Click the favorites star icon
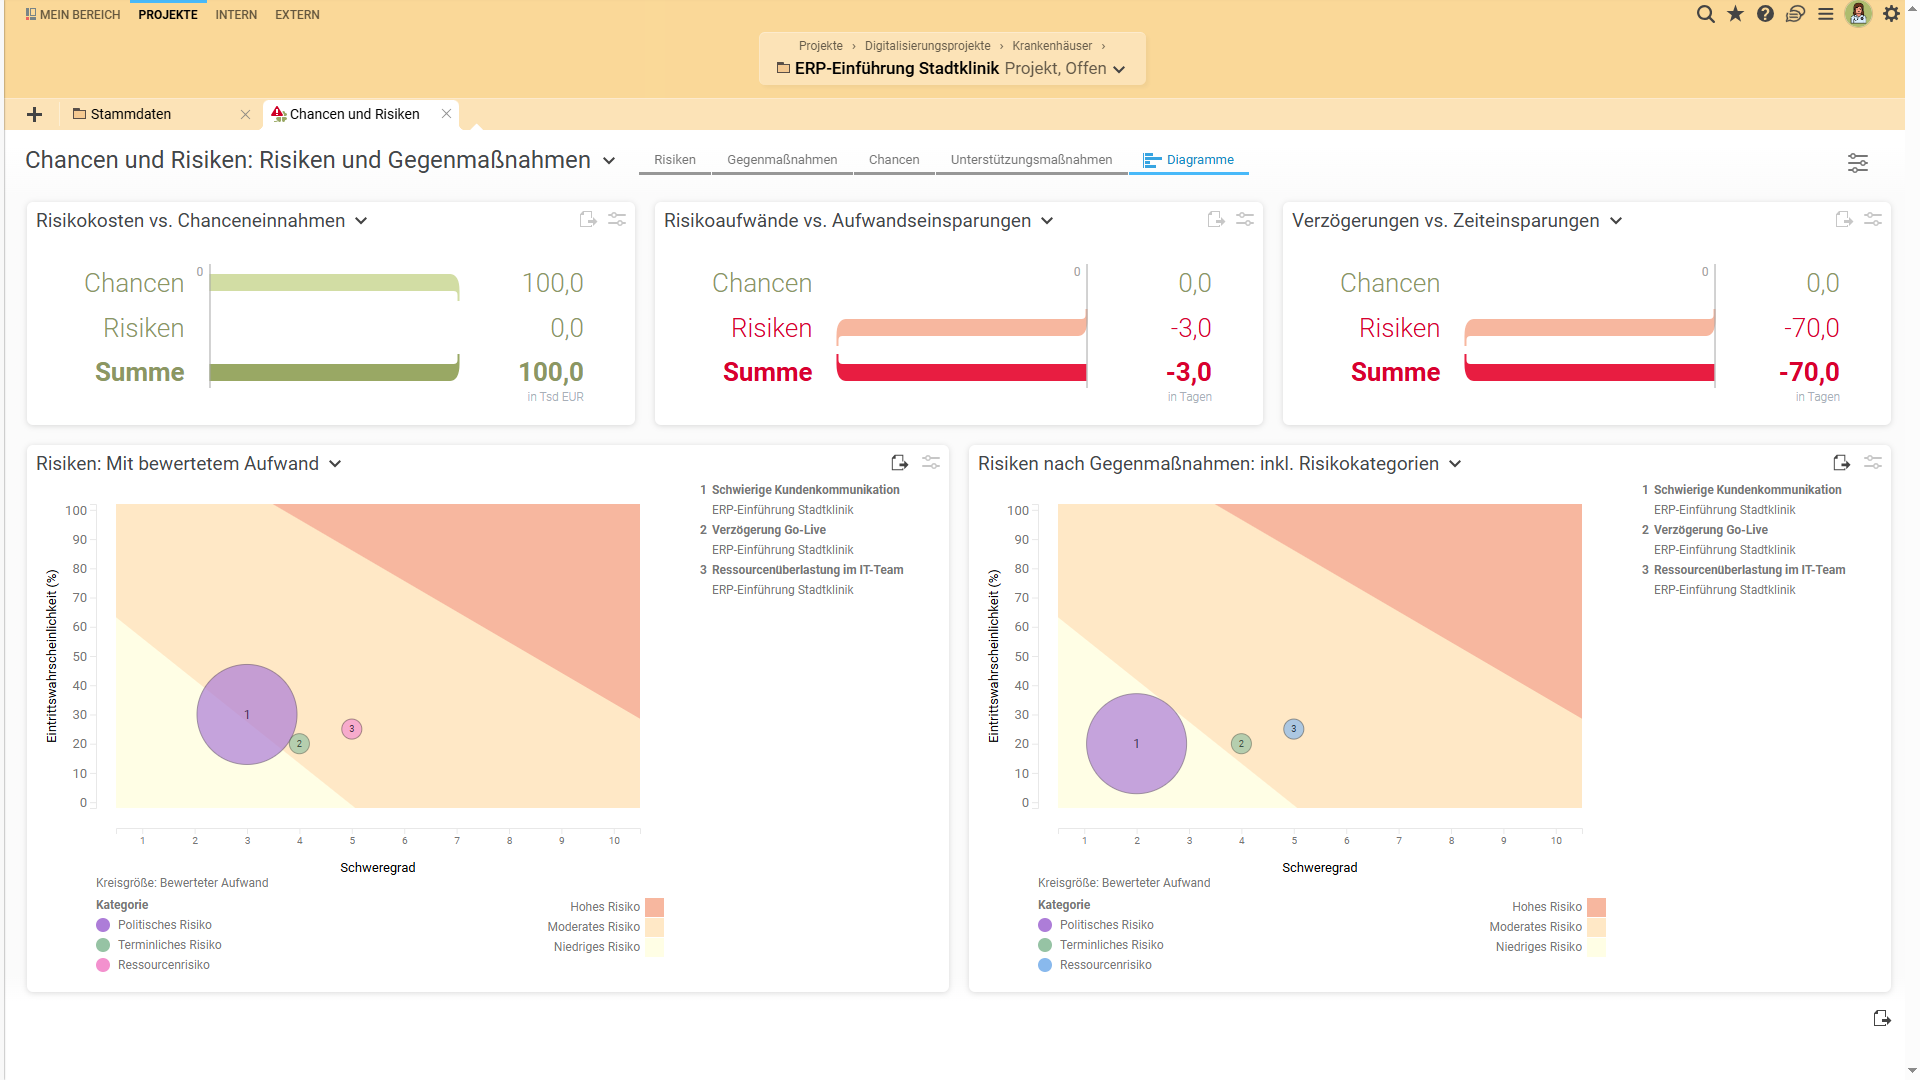The image size is (1920, 1080). [1735, 14]
